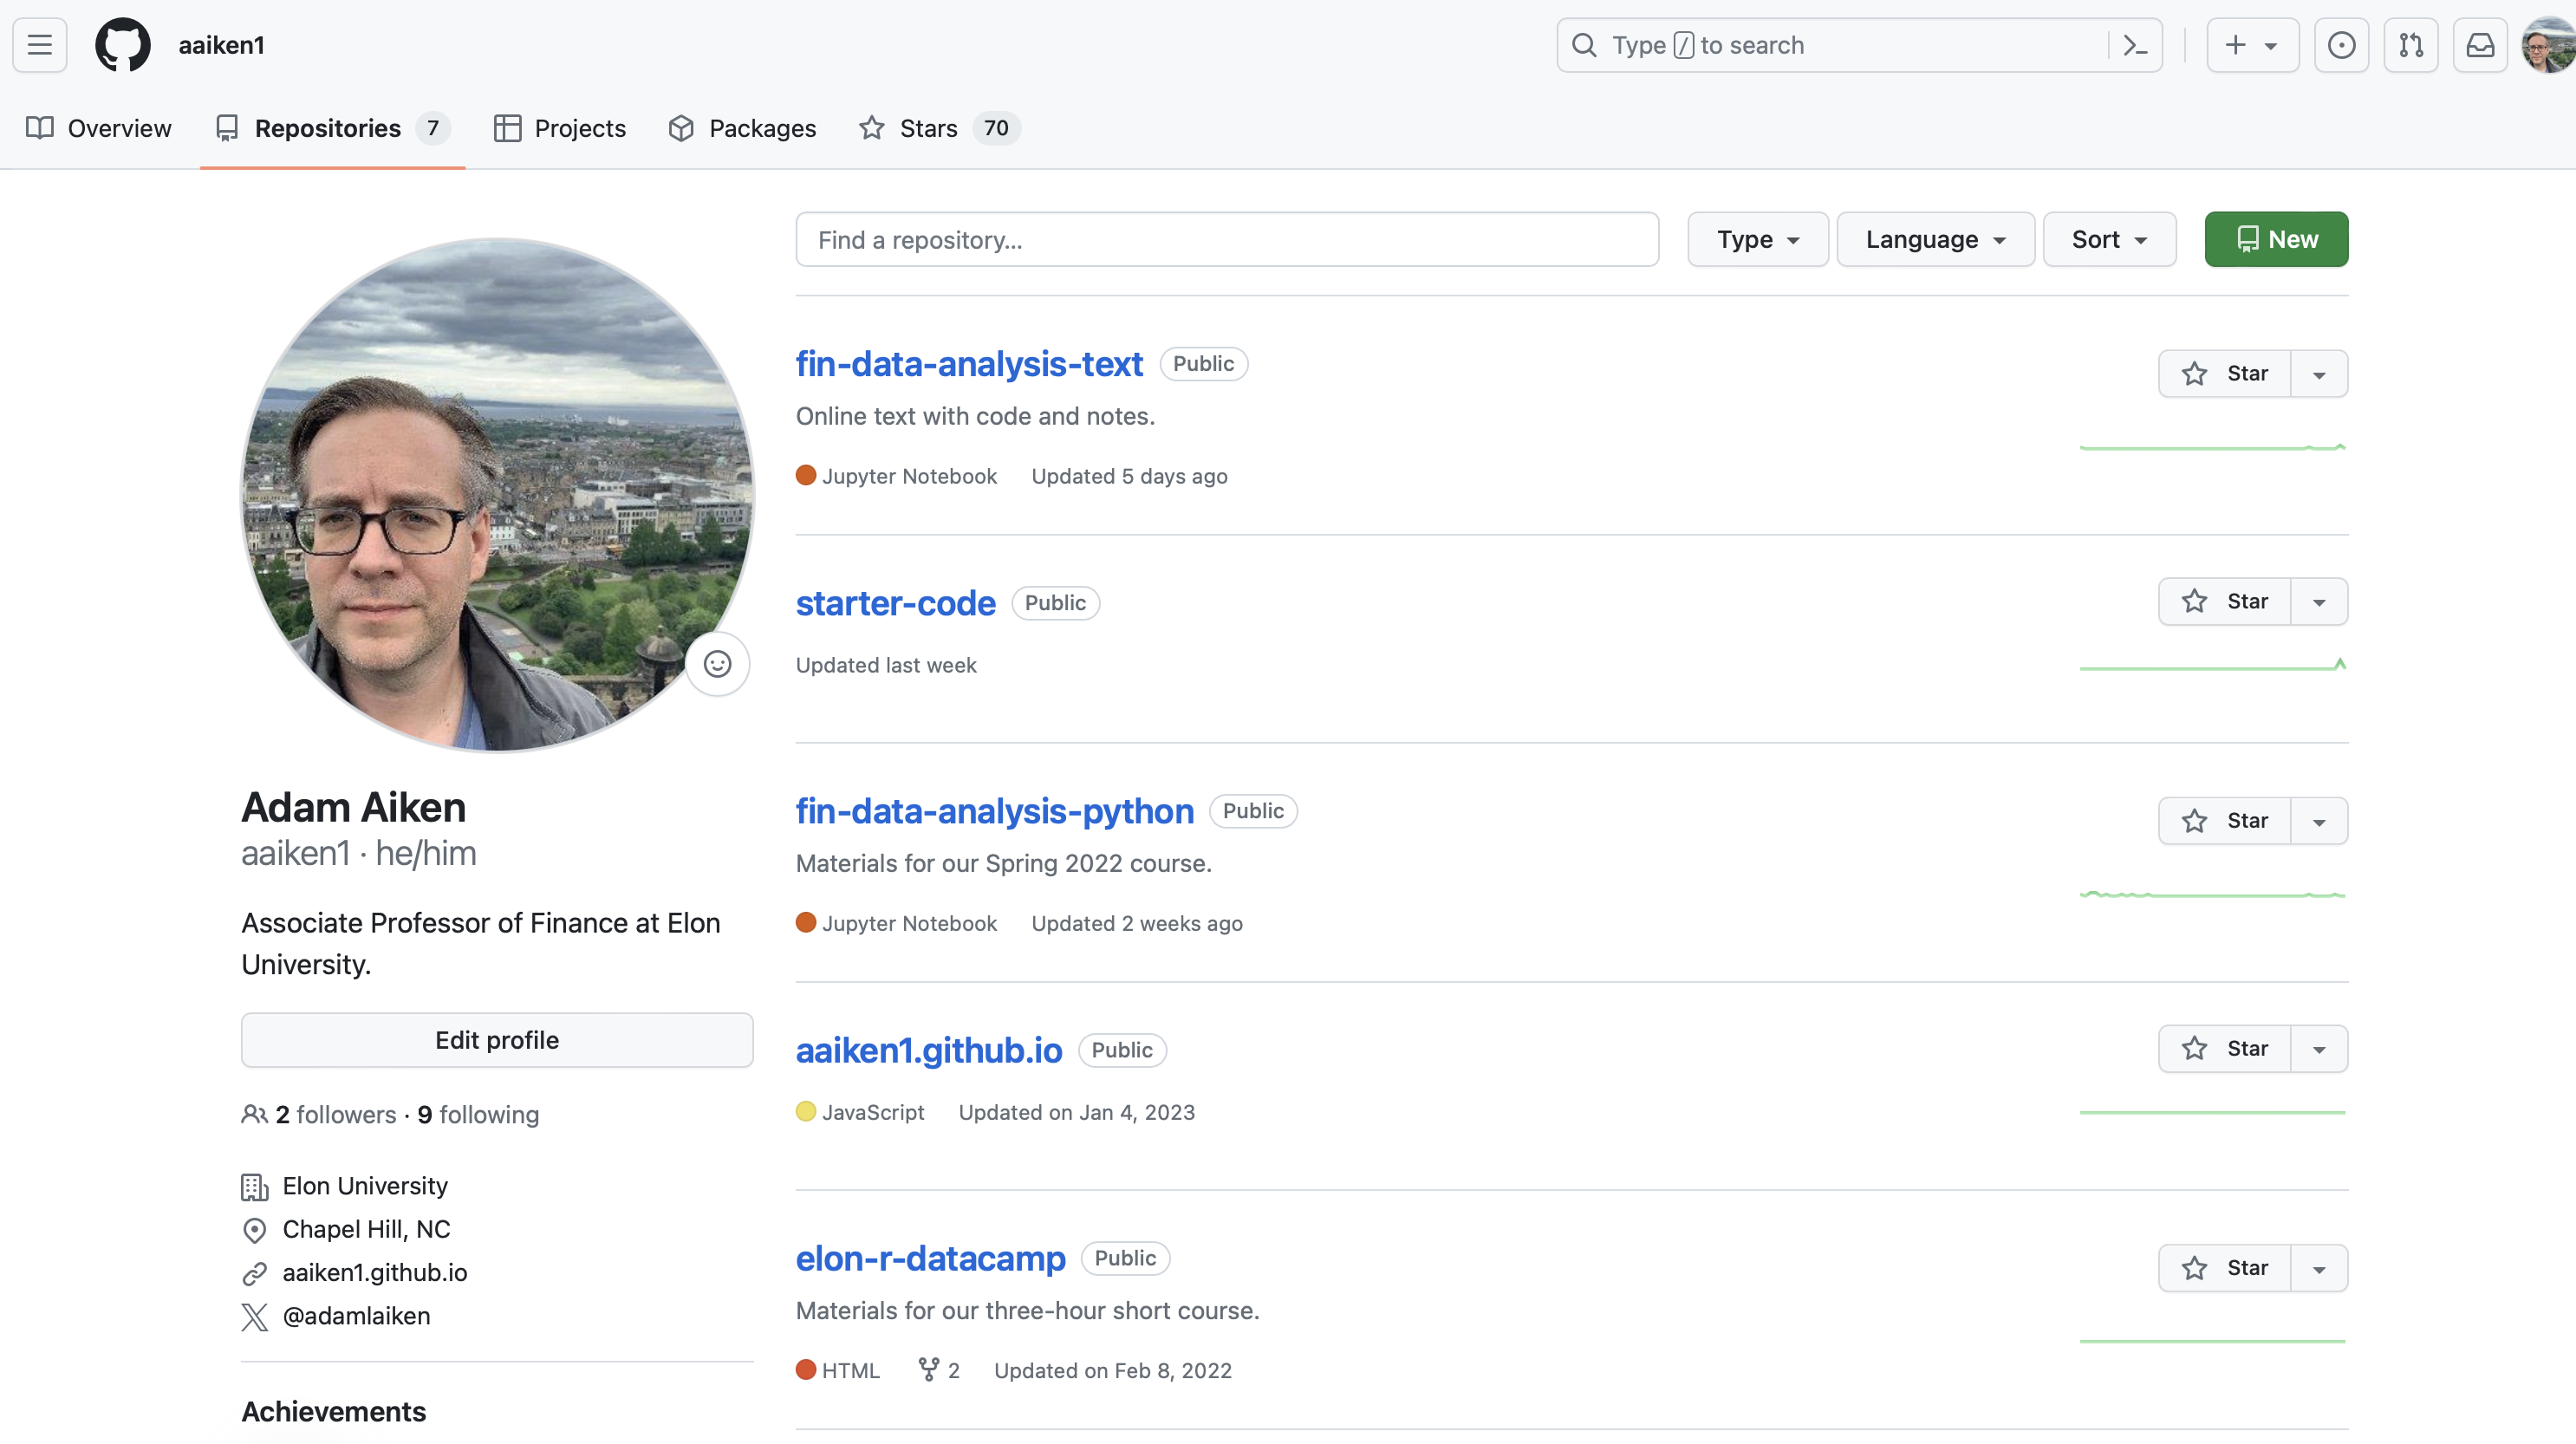Click activity sparkline for fin-data-analysis-text
The height and width of the screenshot is (1444, 2576).
pos(2212,447)
